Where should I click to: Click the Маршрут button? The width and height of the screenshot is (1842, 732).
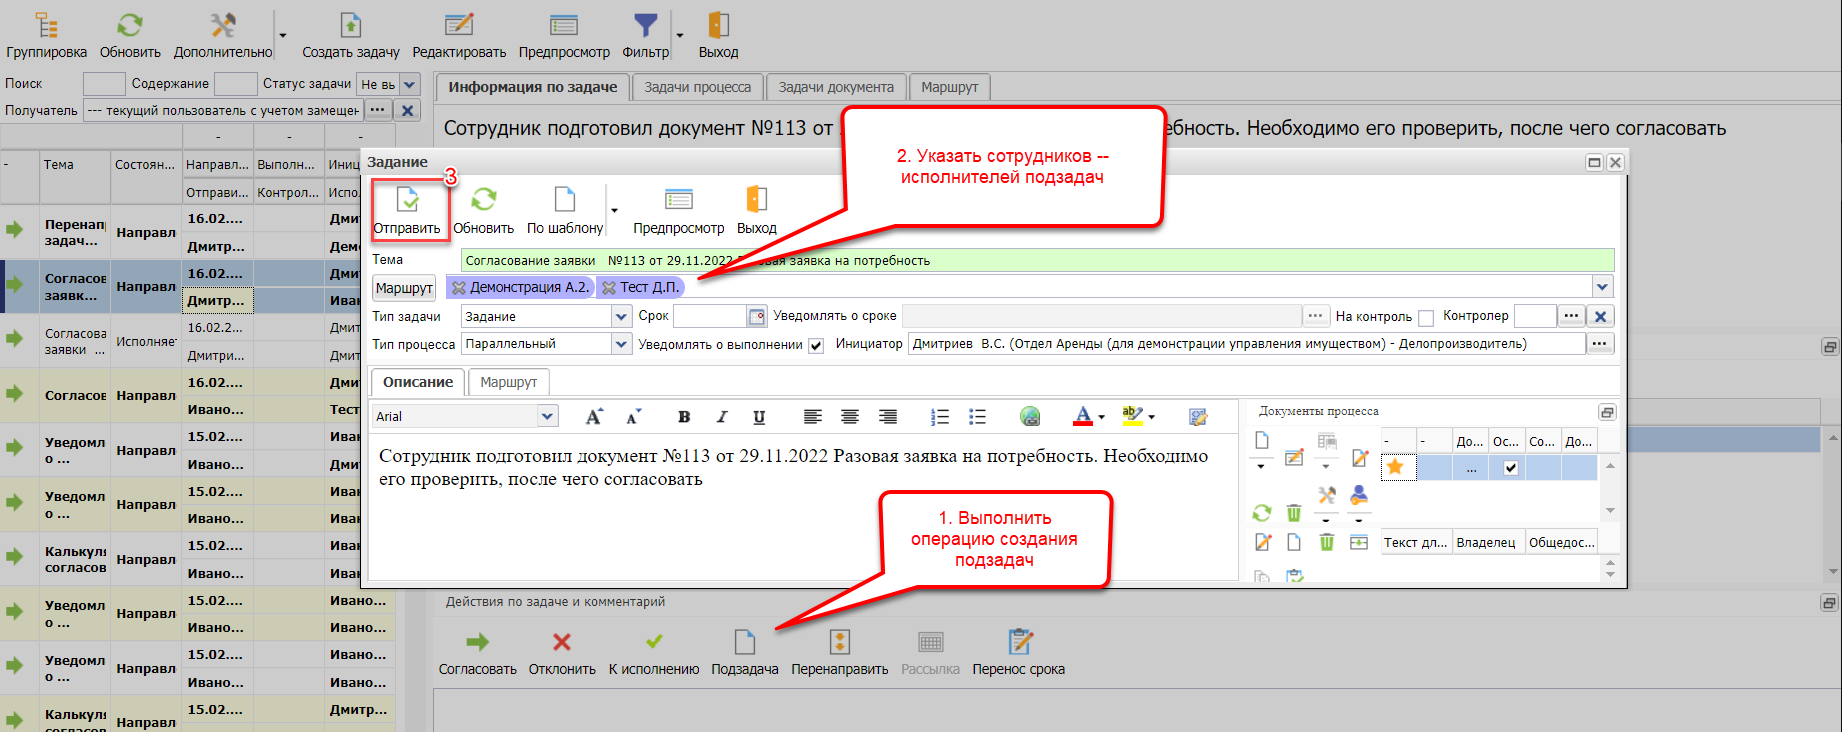[404, 288]
